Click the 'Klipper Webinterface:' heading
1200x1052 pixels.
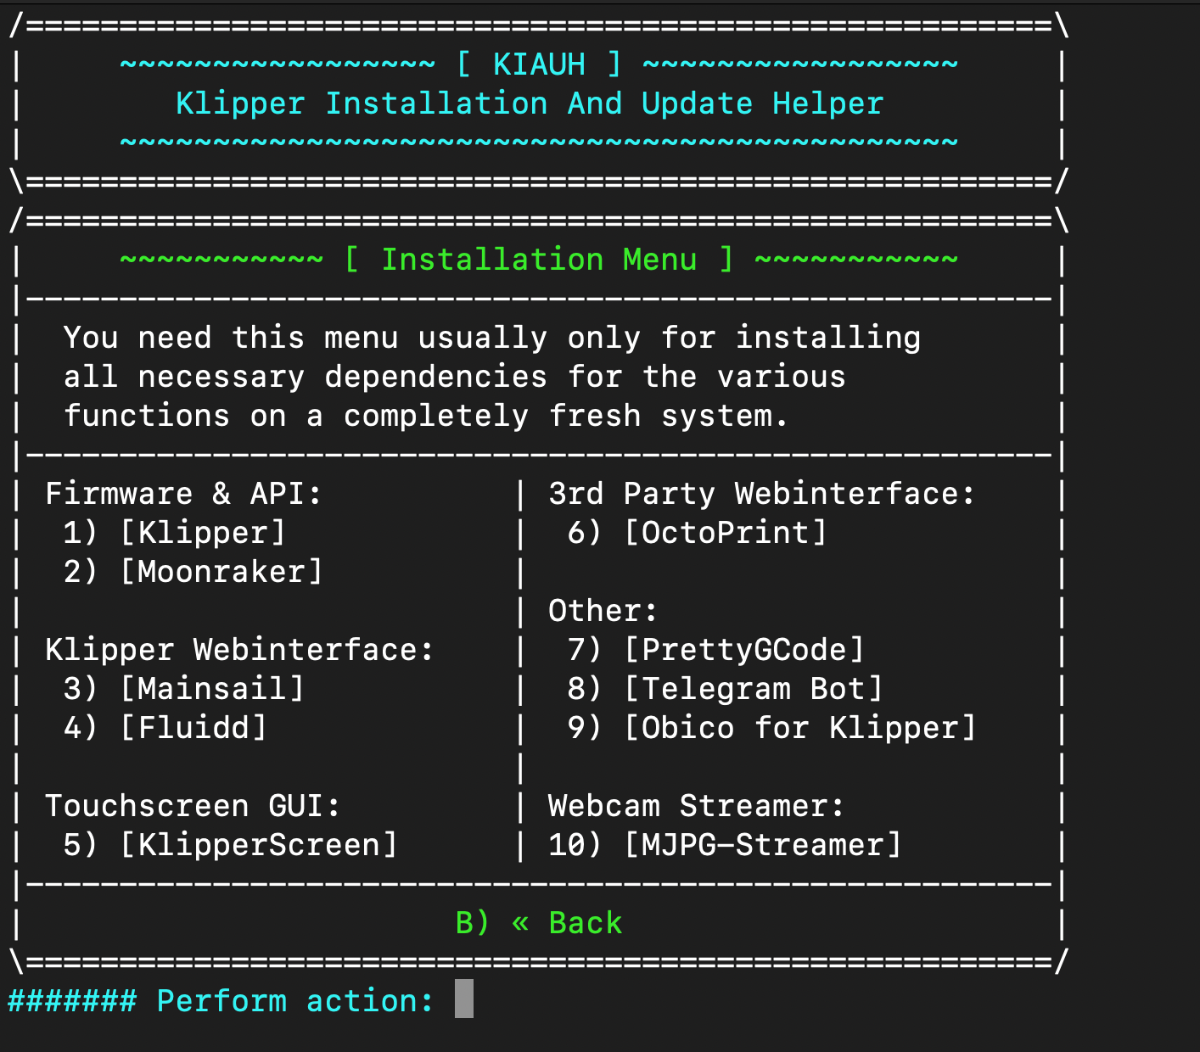pos(240,649)
